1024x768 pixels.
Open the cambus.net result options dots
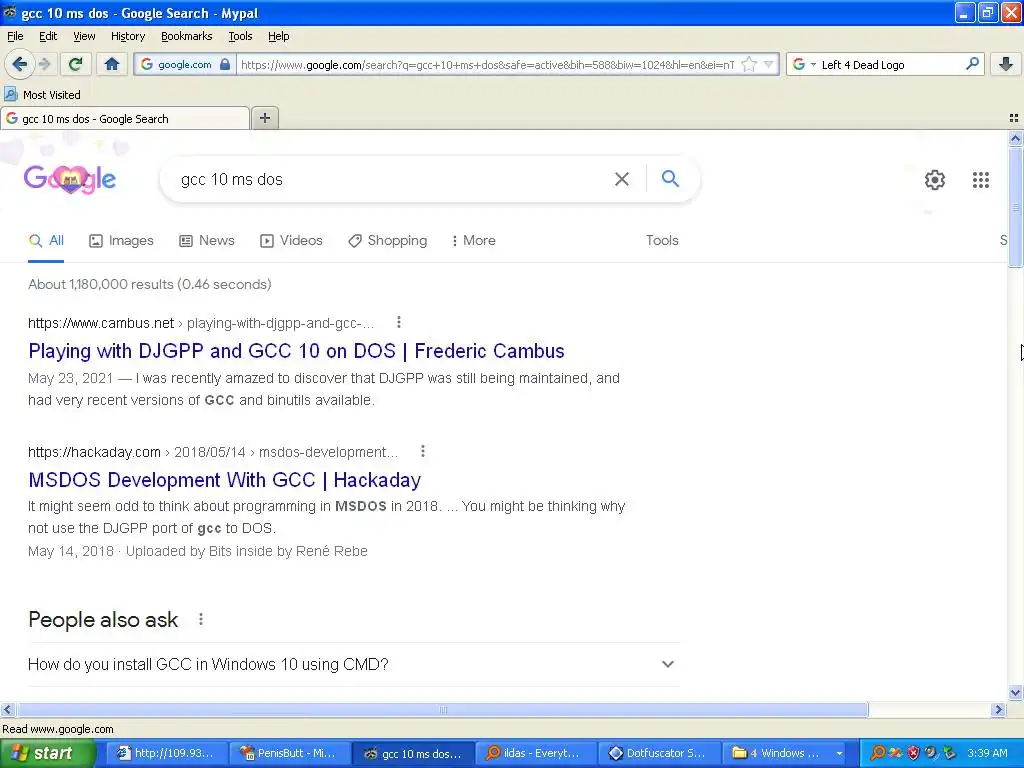click(x=398, y=322)
